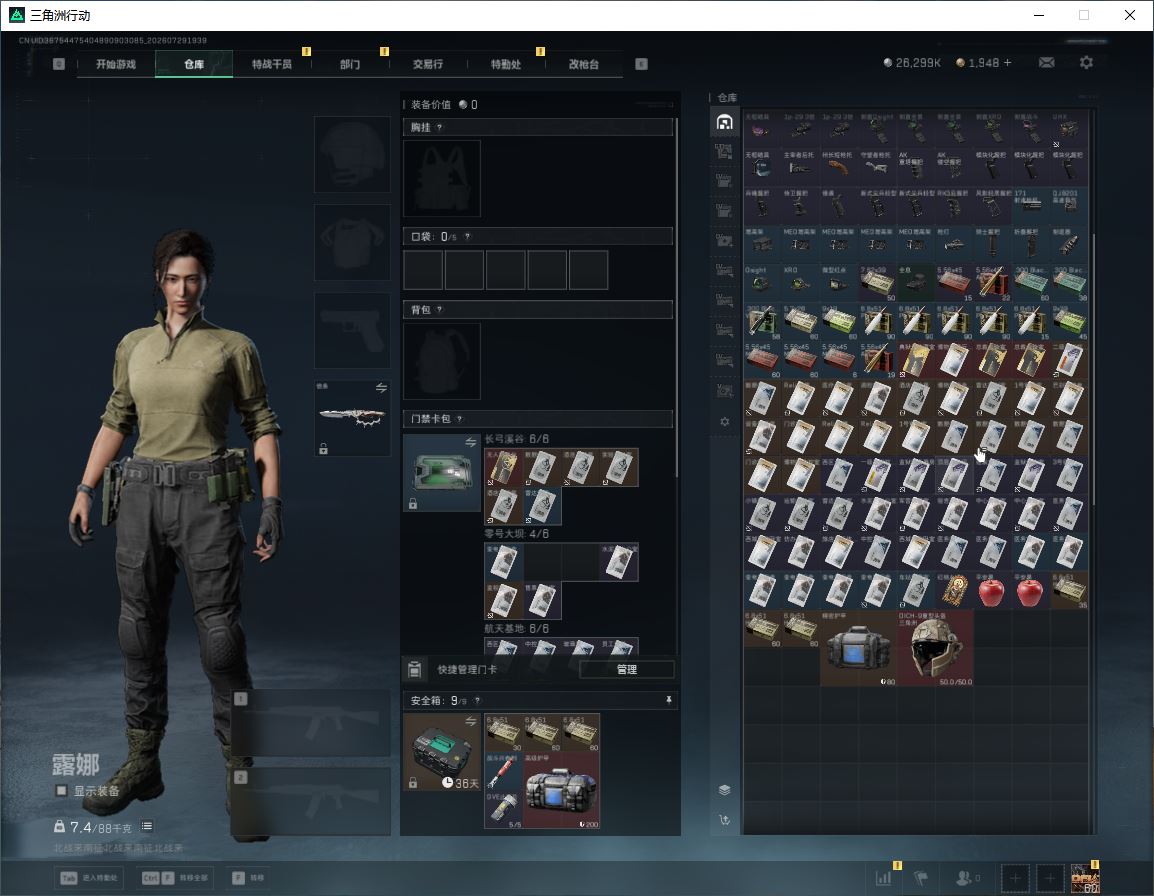Image resolution: width=1154 pixels, height=896 pixels.
Task: Click the 航天基地 6/6 label
Action: tap(517, 628)
